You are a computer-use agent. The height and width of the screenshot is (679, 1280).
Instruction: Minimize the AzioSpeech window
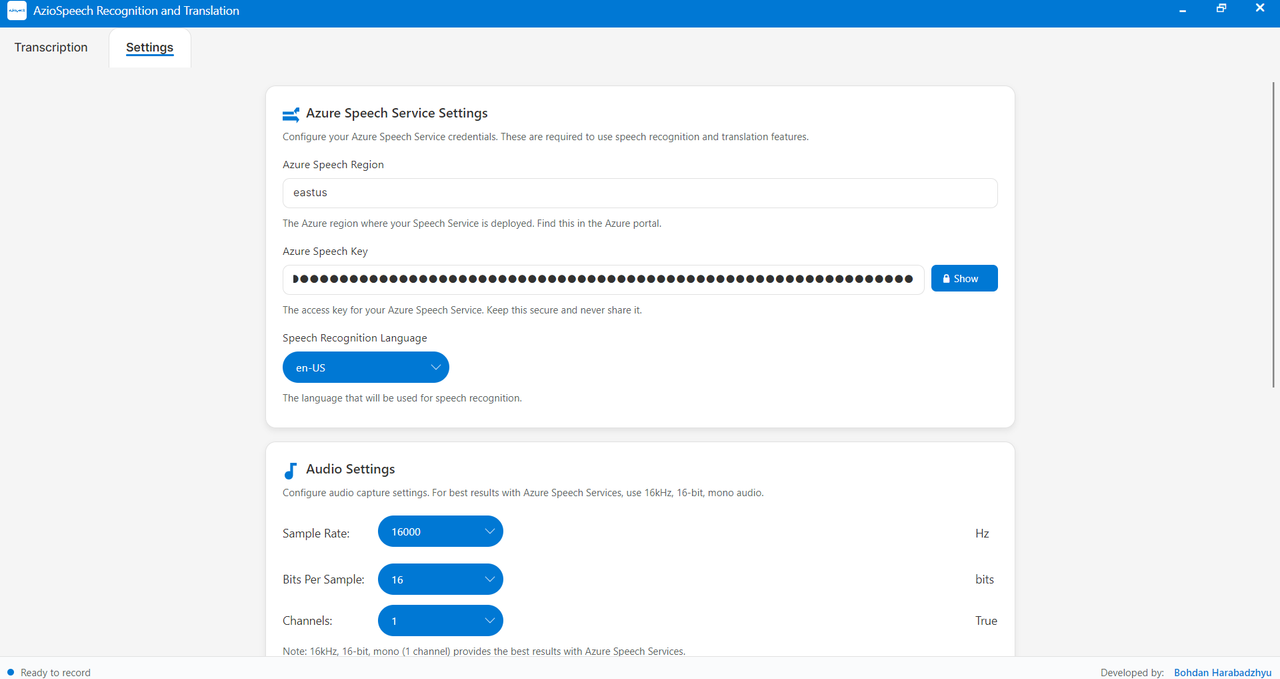[1184, 10]
